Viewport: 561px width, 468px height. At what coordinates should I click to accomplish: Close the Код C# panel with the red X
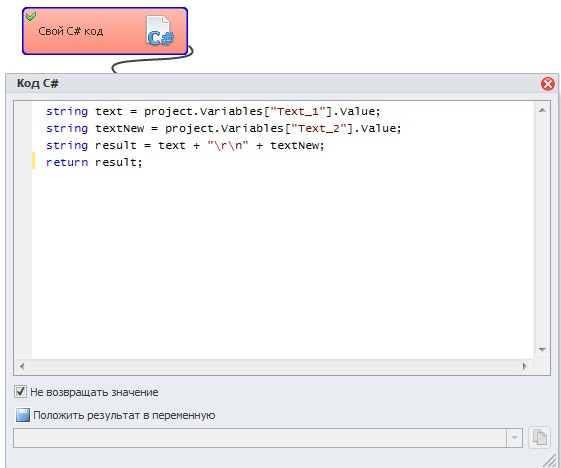click(548, 84)
